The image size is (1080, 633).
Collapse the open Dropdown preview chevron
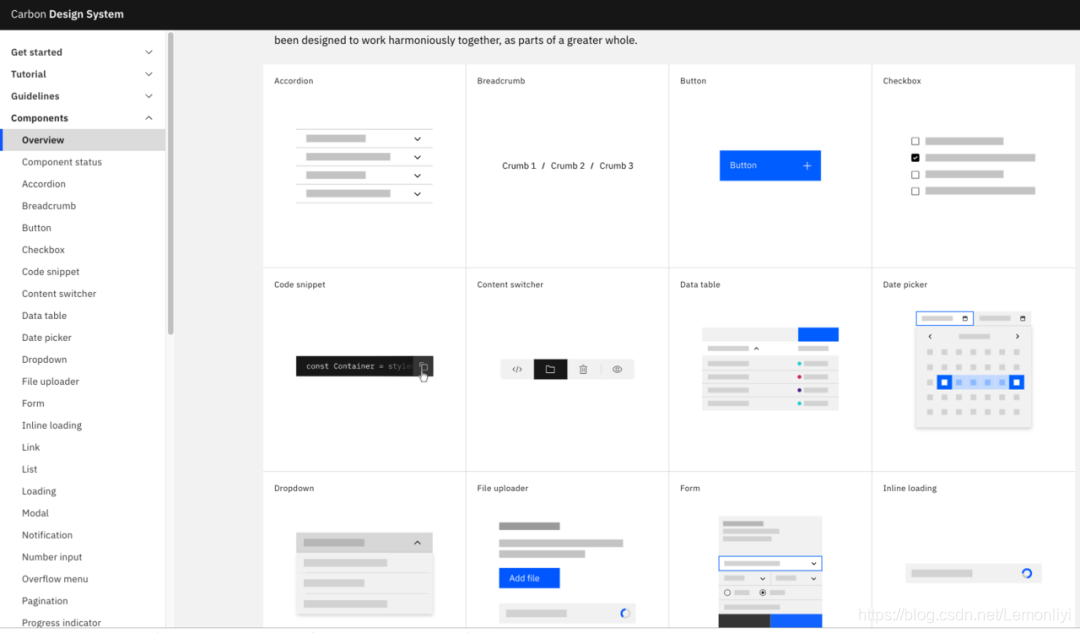click(x=417, y=543)
